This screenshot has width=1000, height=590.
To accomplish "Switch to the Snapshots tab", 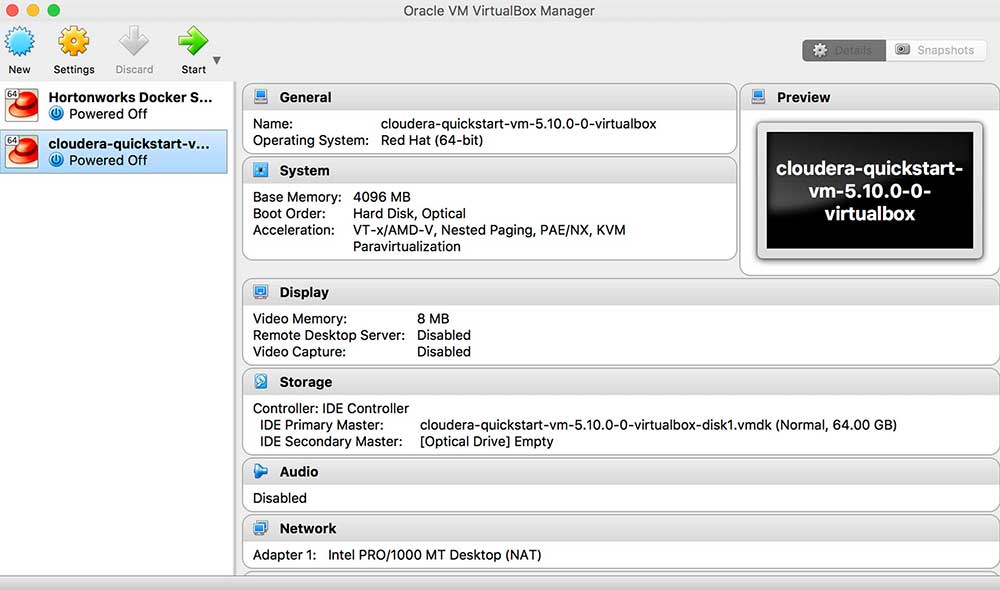I will click(936, 50).
